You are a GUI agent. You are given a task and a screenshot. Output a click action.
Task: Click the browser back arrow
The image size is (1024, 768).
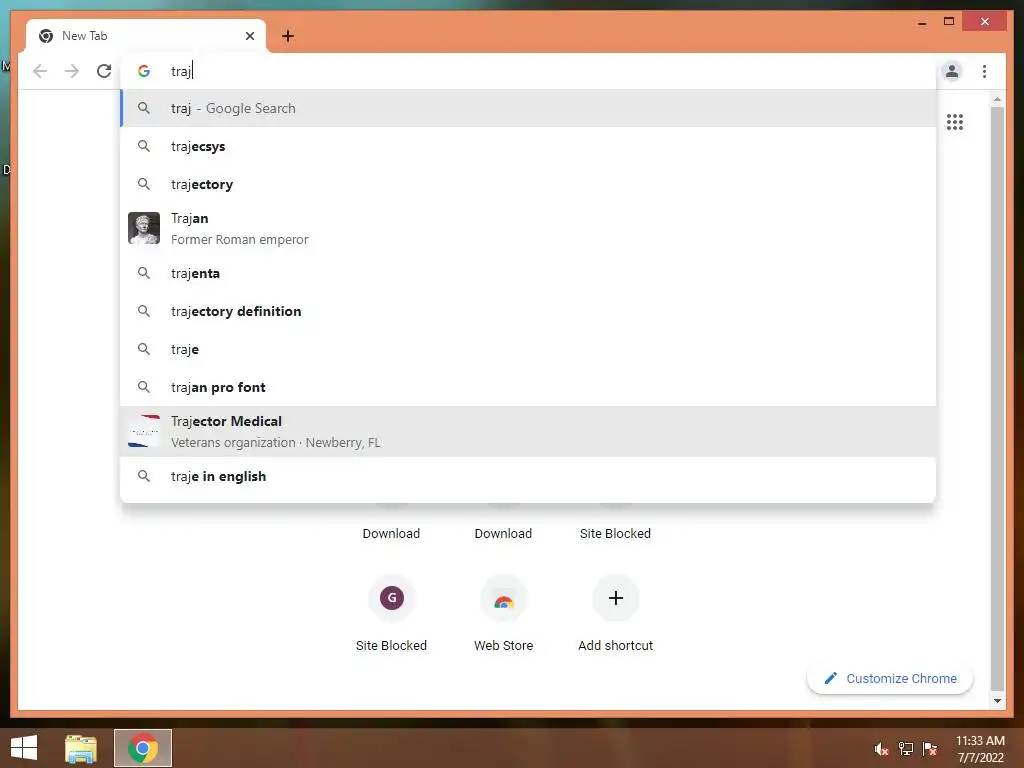[40, 71]
